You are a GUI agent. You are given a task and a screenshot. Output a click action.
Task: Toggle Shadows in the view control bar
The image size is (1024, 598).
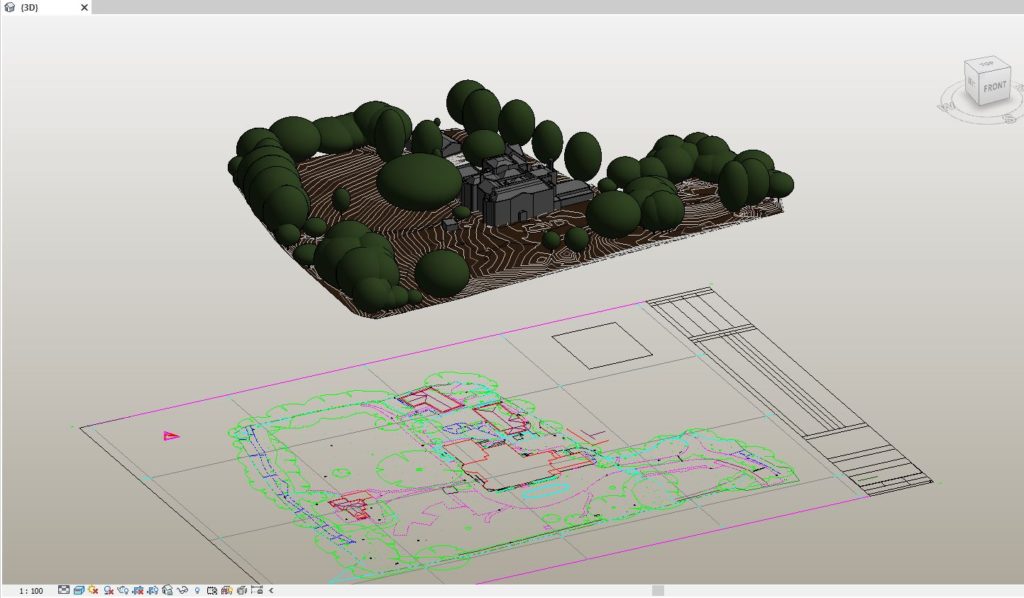tap(108, 590)
